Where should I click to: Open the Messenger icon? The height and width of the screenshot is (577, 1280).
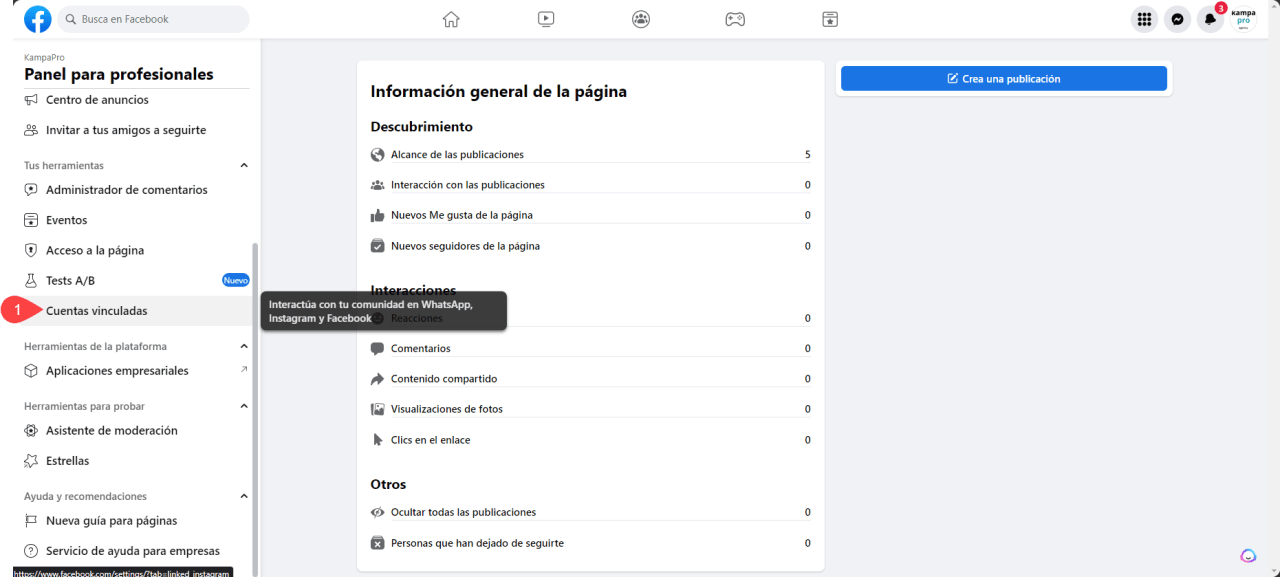[1178, 19]
